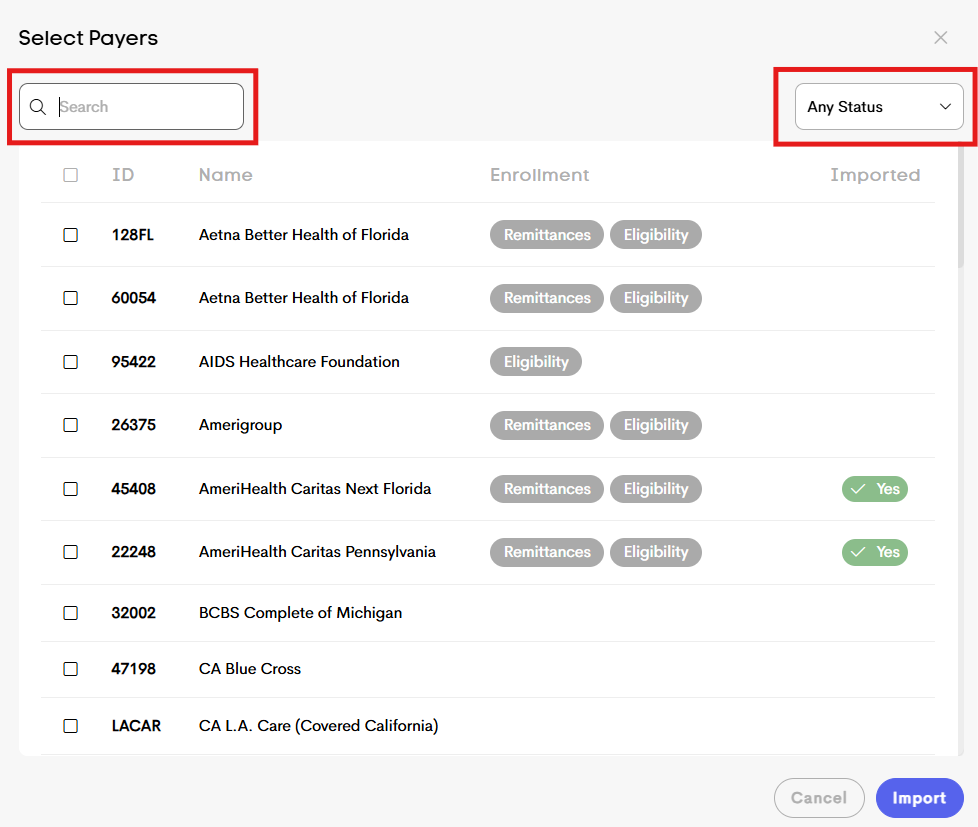Close the Select Payers dialog
The width and height of the screenshot is (978, 827).
click(941, 37)
